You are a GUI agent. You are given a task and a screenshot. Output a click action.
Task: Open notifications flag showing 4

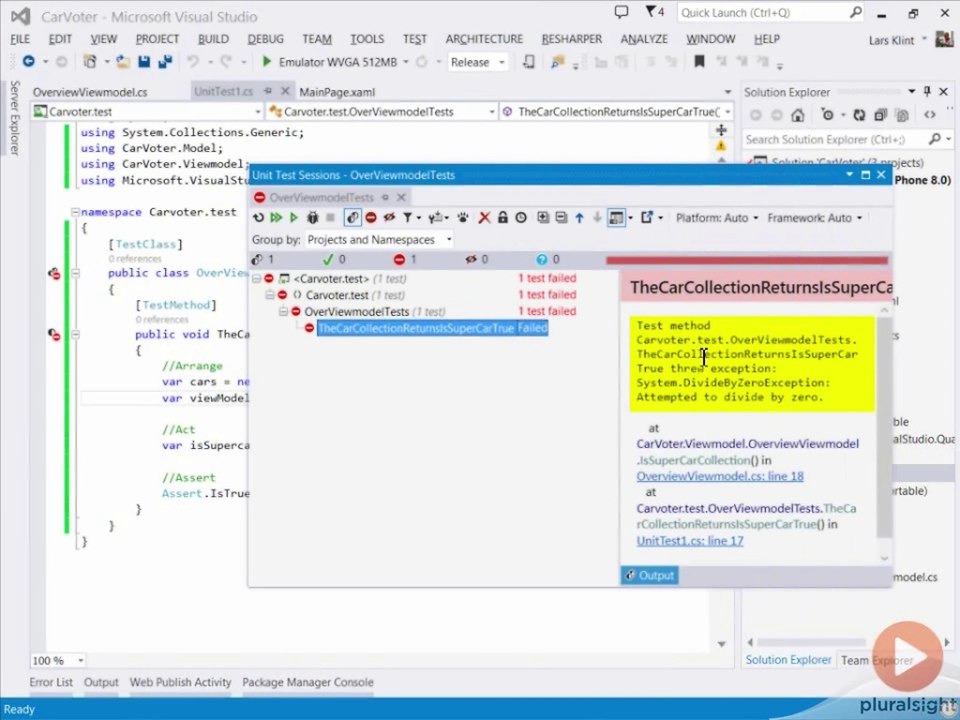pyautogui.click(x=654, y=12)
